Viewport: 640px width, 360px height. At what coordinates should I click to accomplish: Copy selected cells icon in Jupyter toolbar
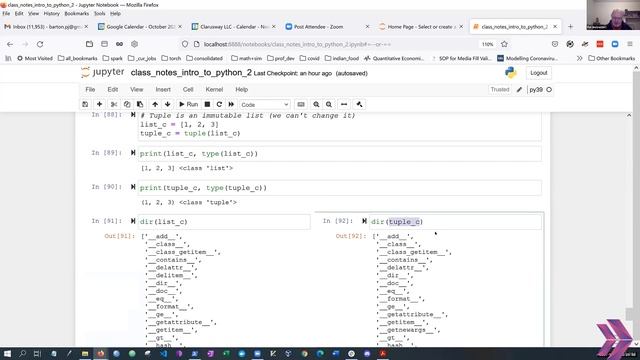(x=127, y=104)
